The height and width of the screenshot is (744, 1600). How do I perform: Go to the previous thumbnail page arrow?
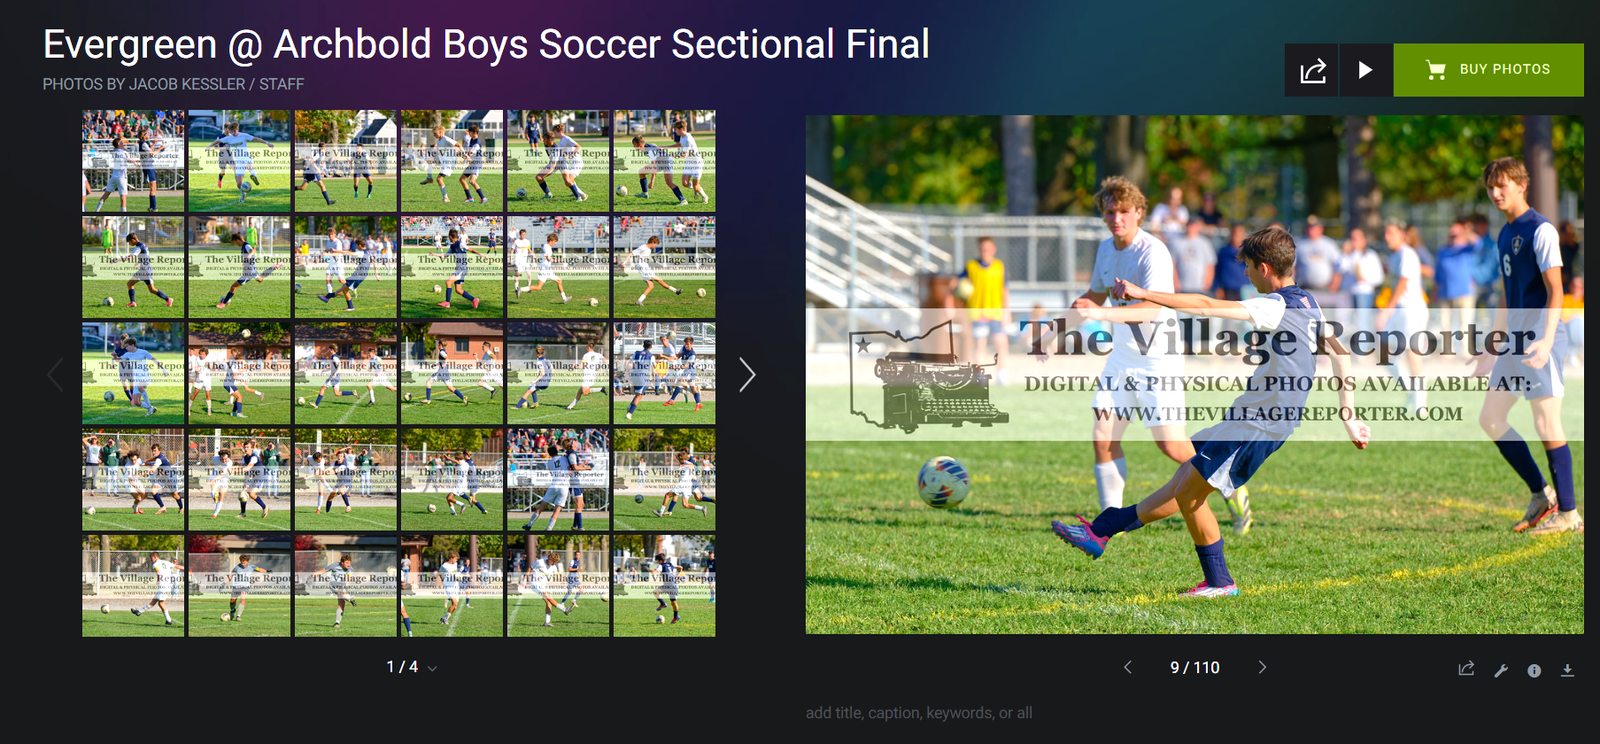pos(55,375)
